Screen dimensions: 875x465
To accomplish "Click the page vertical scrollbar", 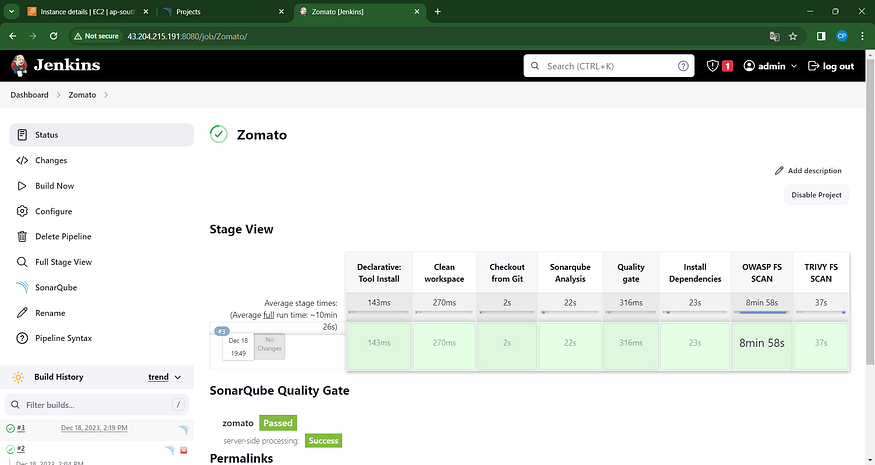I will click(870, 210).
